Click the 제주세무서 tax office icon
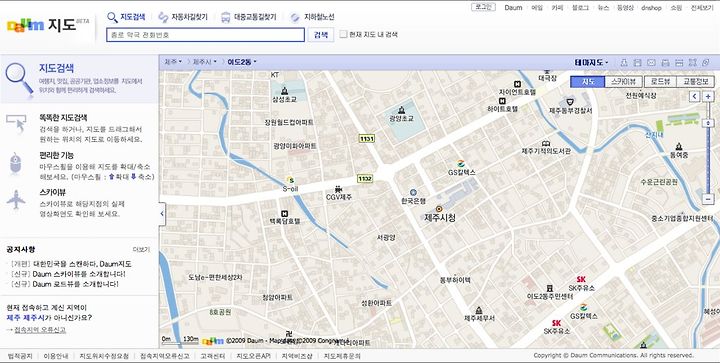 tap(479, 310)
